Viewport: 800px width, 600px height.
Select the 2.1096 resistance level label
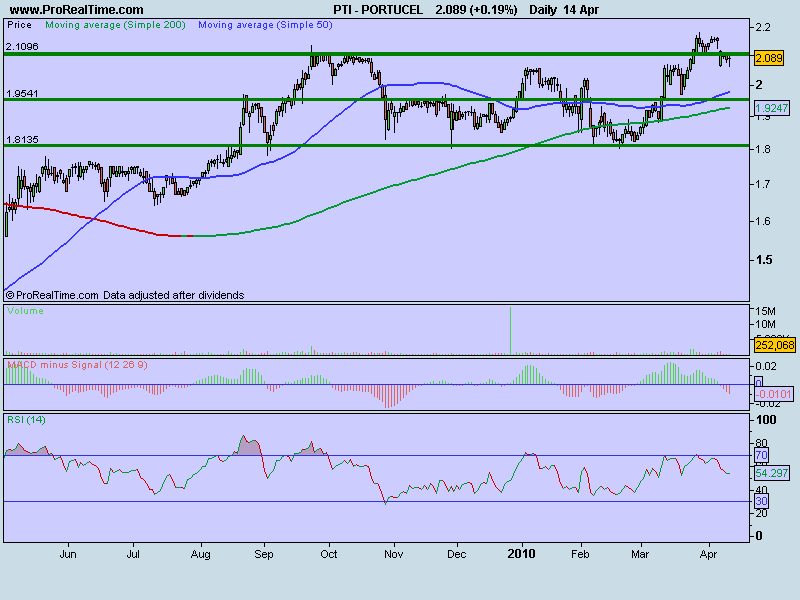pyautogui.click(x=22, y=47)
